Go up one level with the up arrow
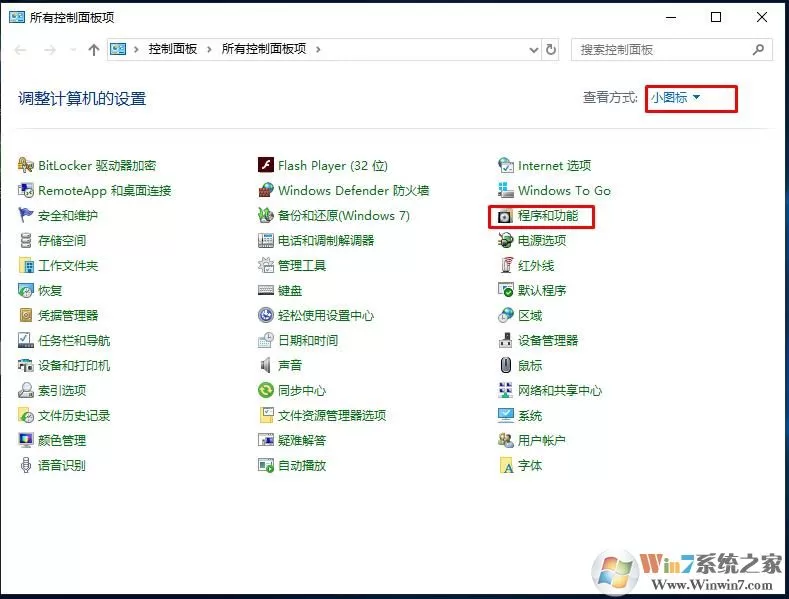 [94, 50]
